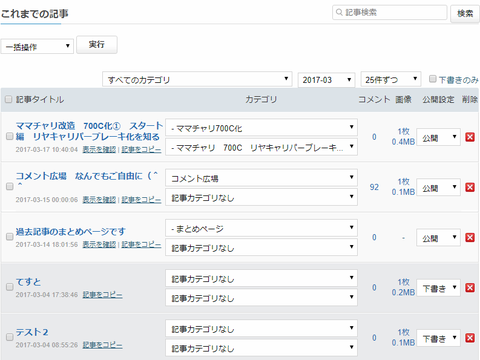Click 1枚 0.2MB image info in てすと row
This screenshot has height=360, width=480.
click(403, 287)
